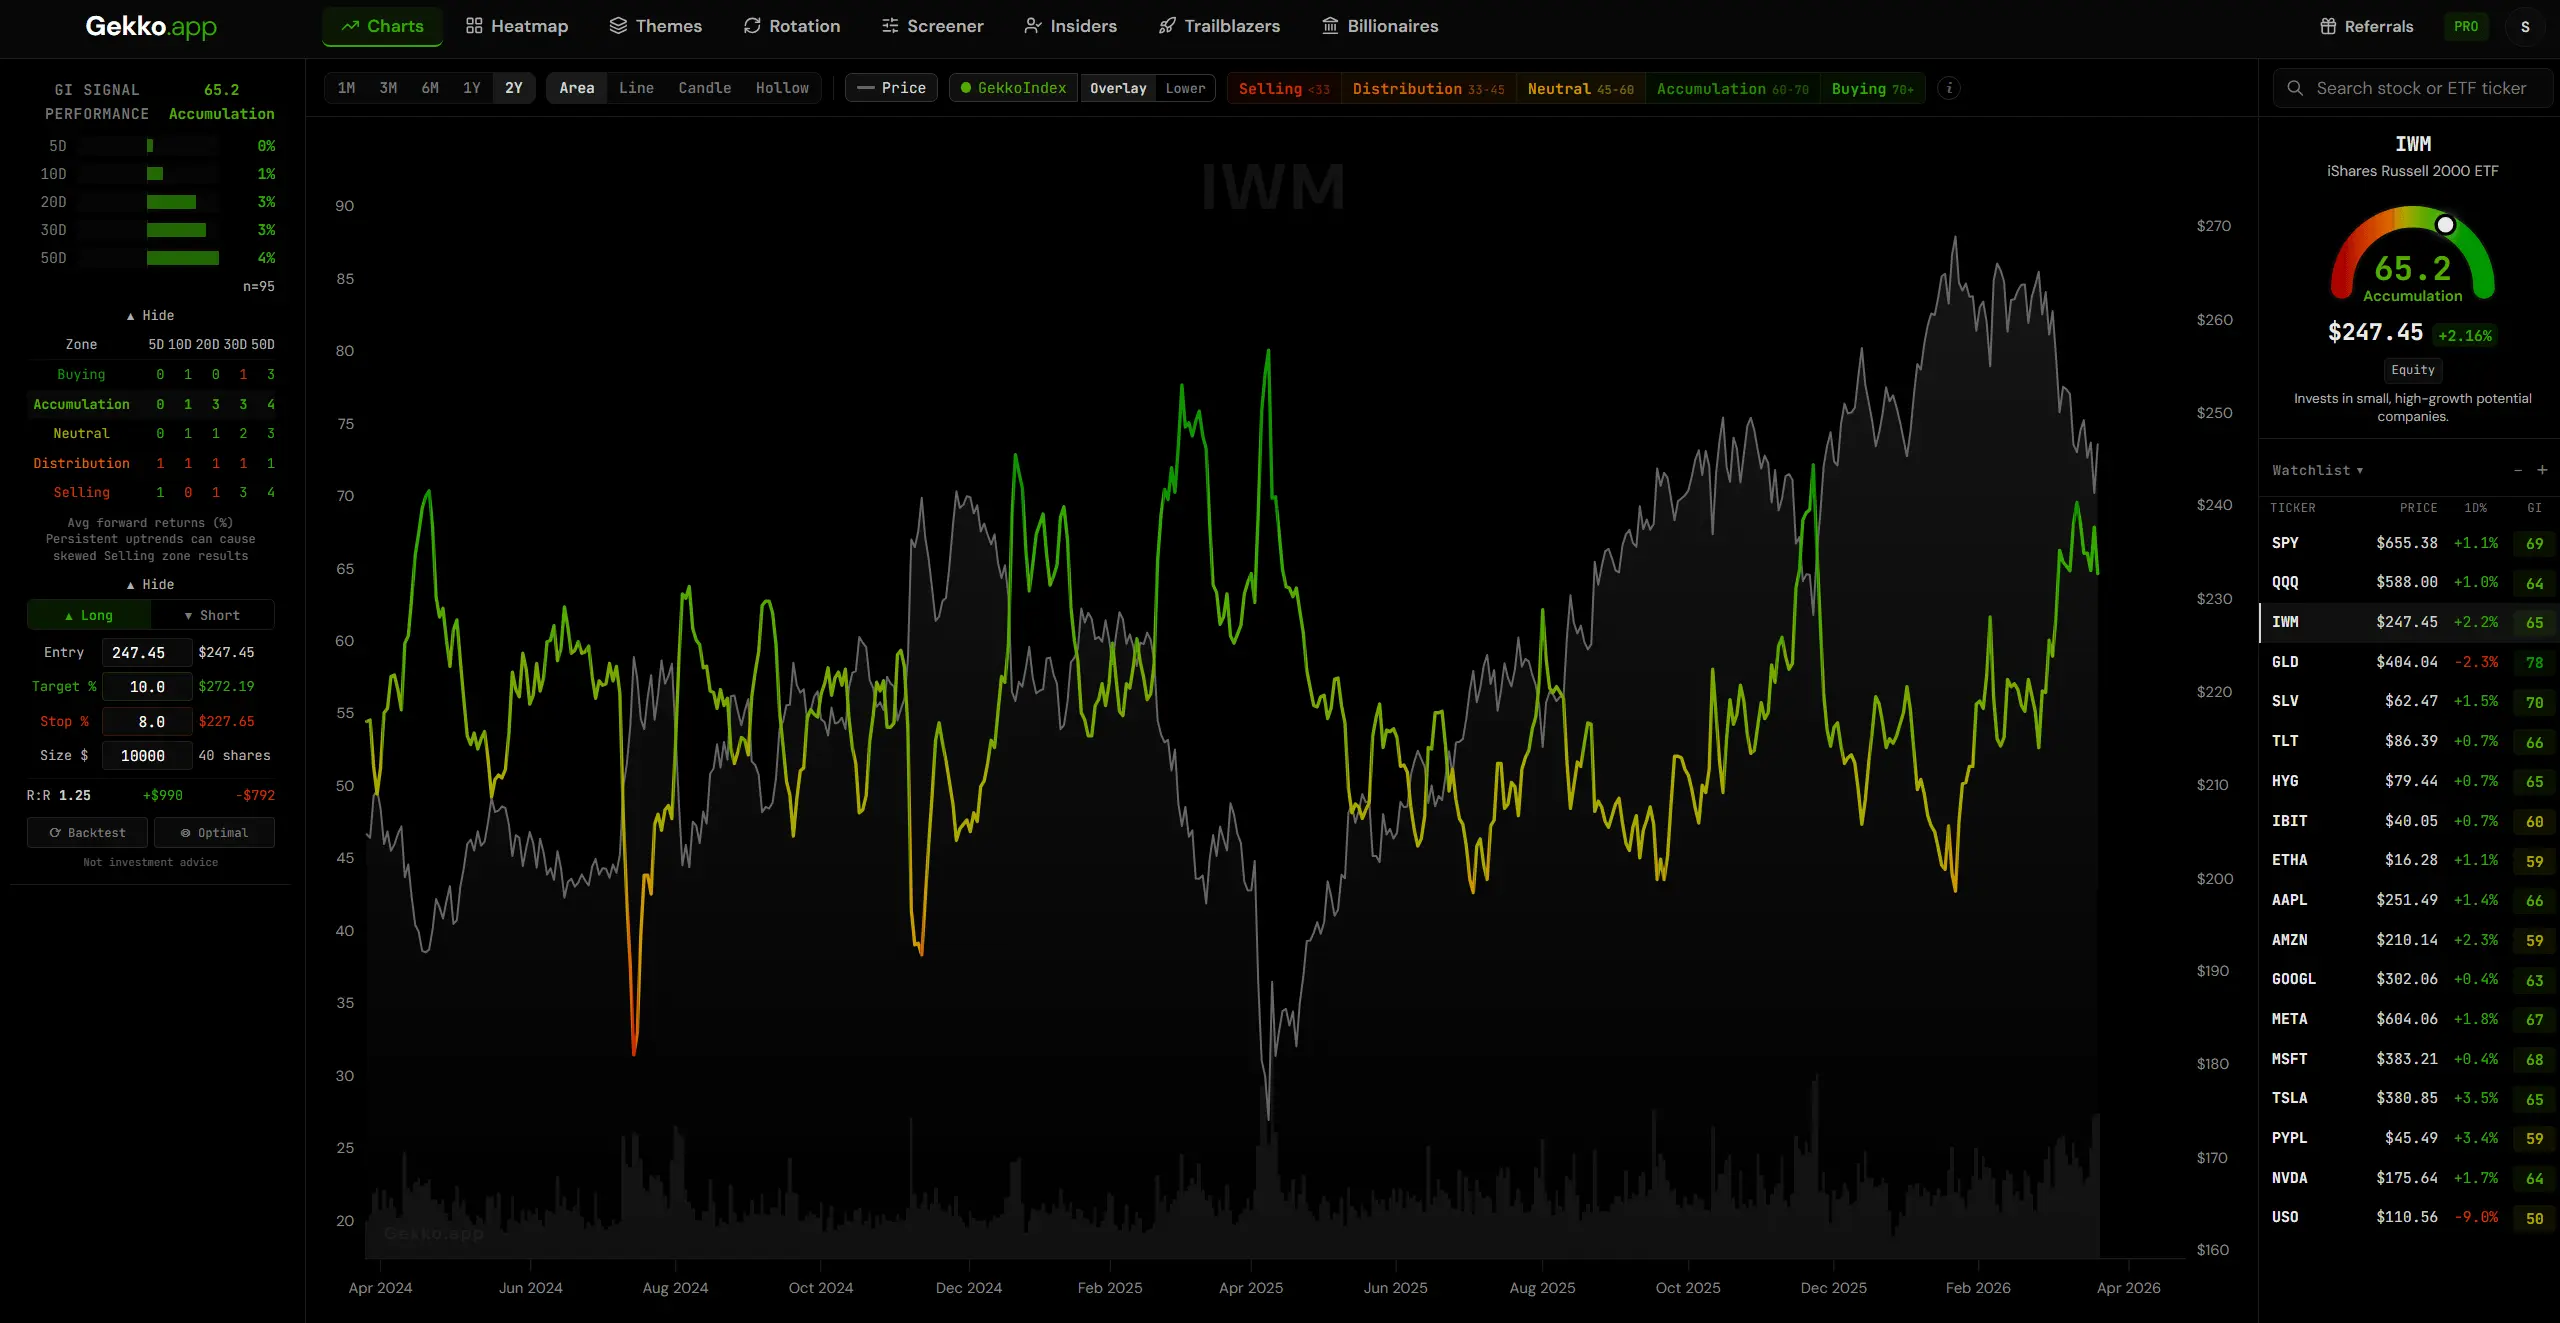Screen dimensions: 2560x1323
Task: Switch GekkoIndex display to Lower
Action: pyautogui.click(x=1184, y=88)
